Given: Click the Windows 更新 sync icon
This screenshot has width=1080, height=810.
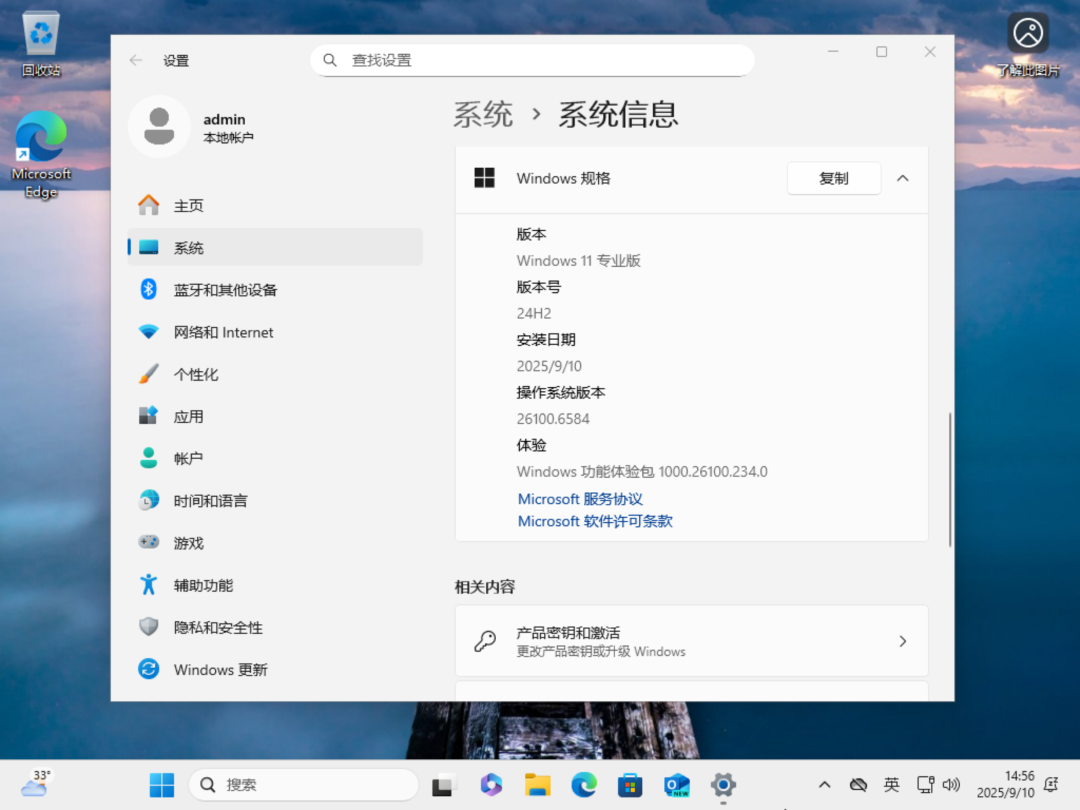Looking at the screenshot, I should [148, 669].
